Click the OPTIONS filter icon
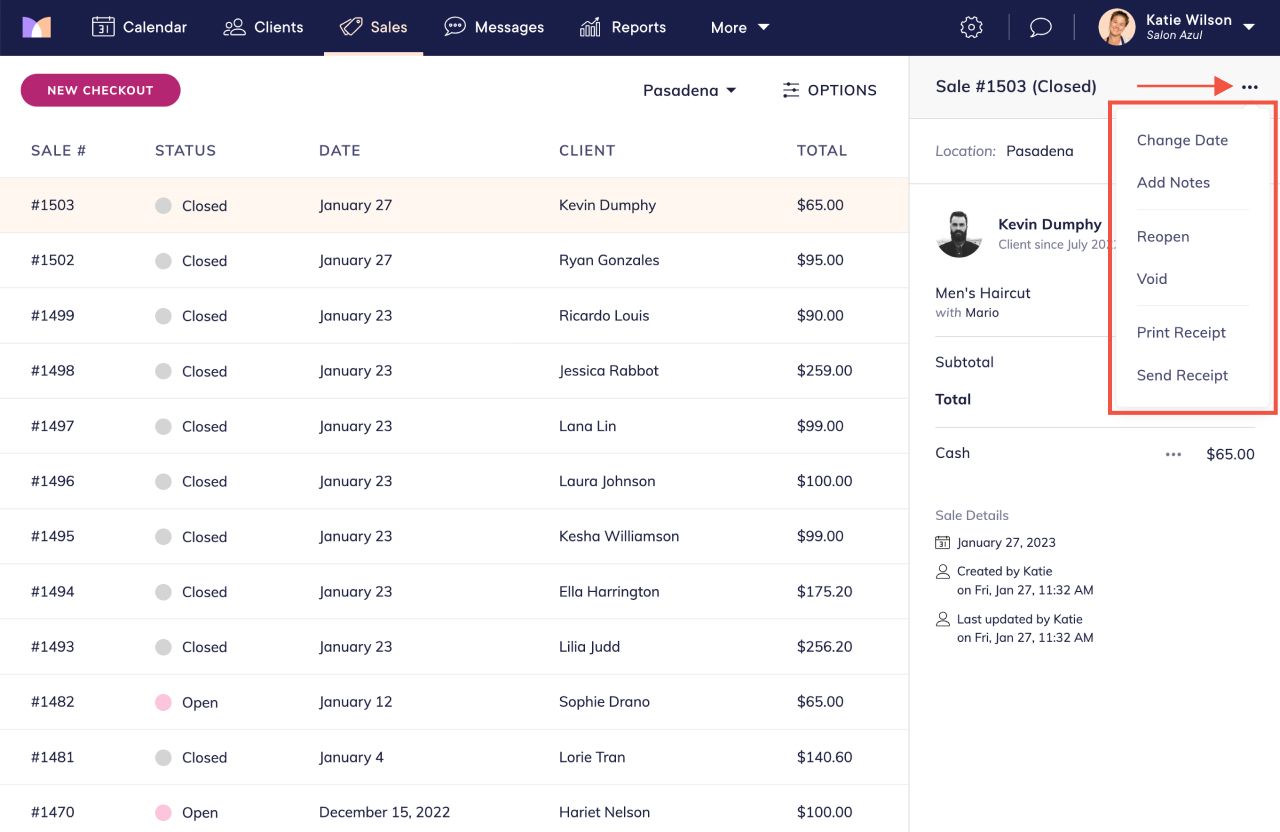 pos(789,90)
